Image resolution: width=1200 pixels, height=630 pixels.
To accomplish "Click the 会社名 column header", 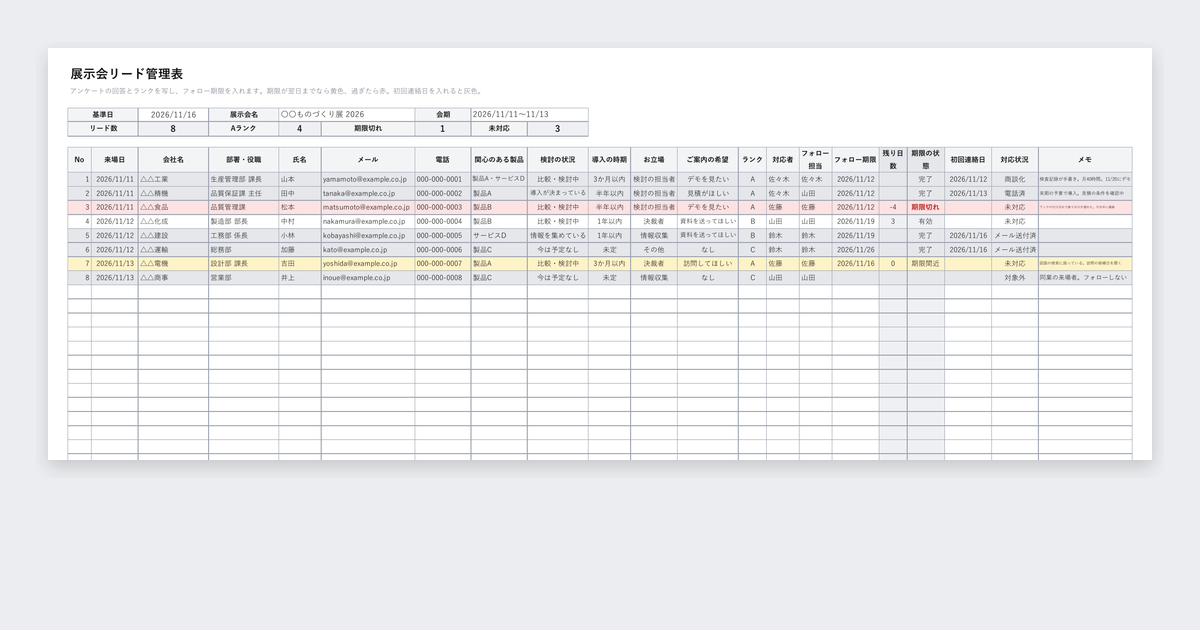I will pos(173,160).
